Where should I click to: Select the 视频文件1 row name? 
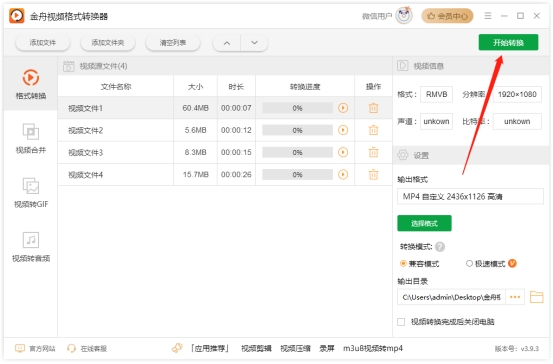(x=85, y=108)
